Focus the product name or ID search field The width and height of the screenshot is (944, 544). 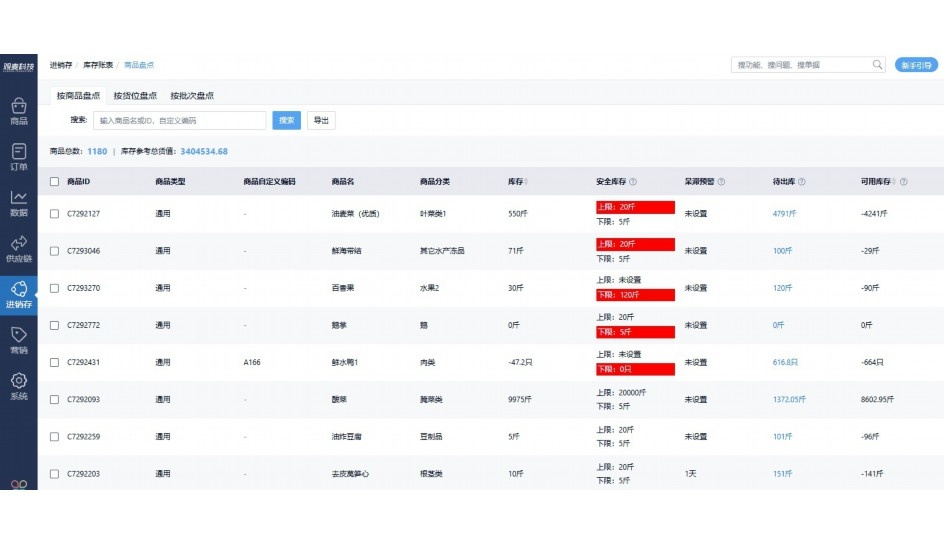179,120
